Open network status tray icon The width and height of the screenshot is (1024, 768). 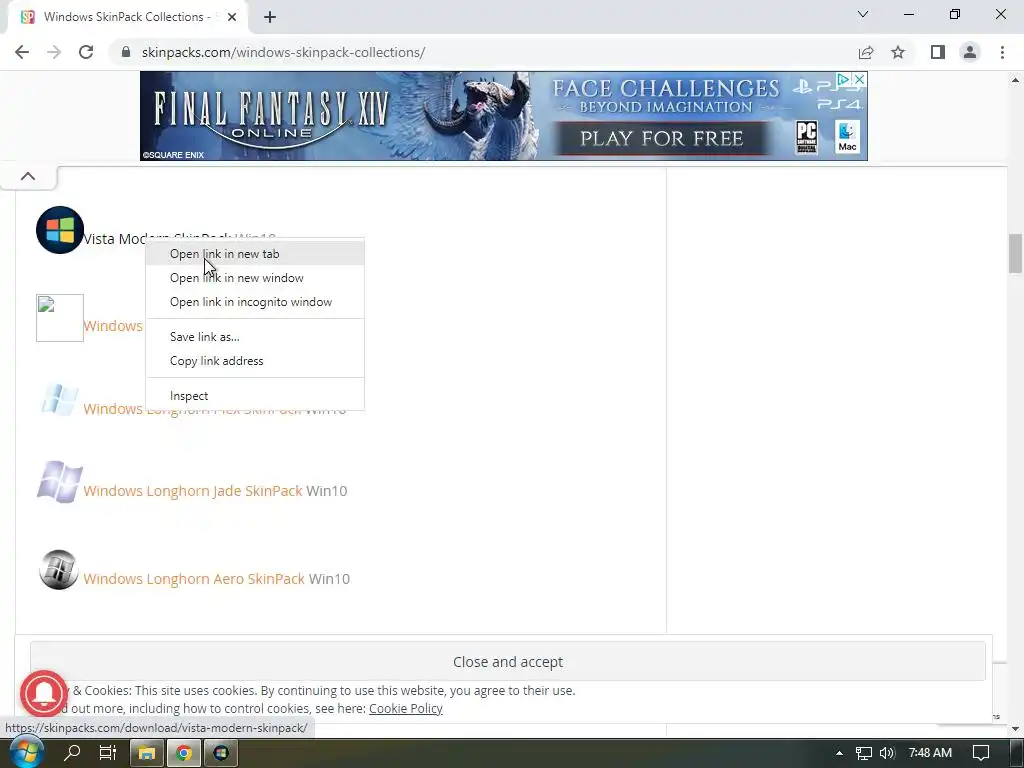[863, 753]
